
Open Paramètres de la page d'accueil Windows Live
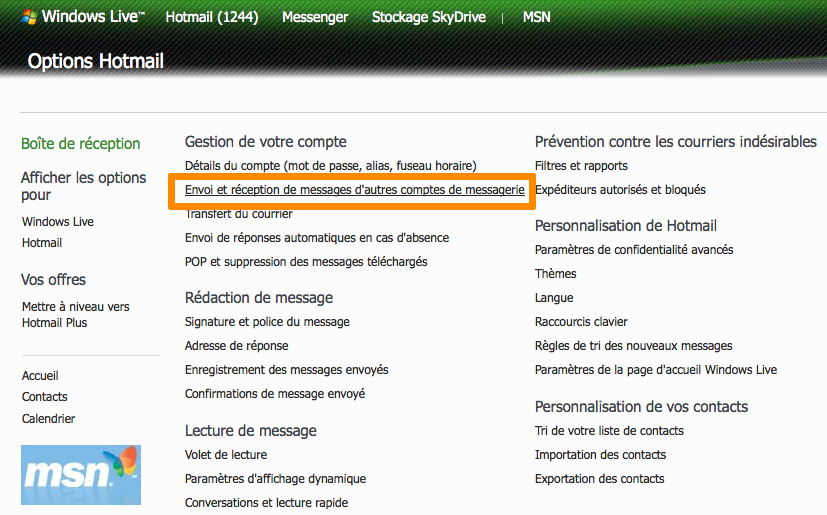tap(656, 370)
